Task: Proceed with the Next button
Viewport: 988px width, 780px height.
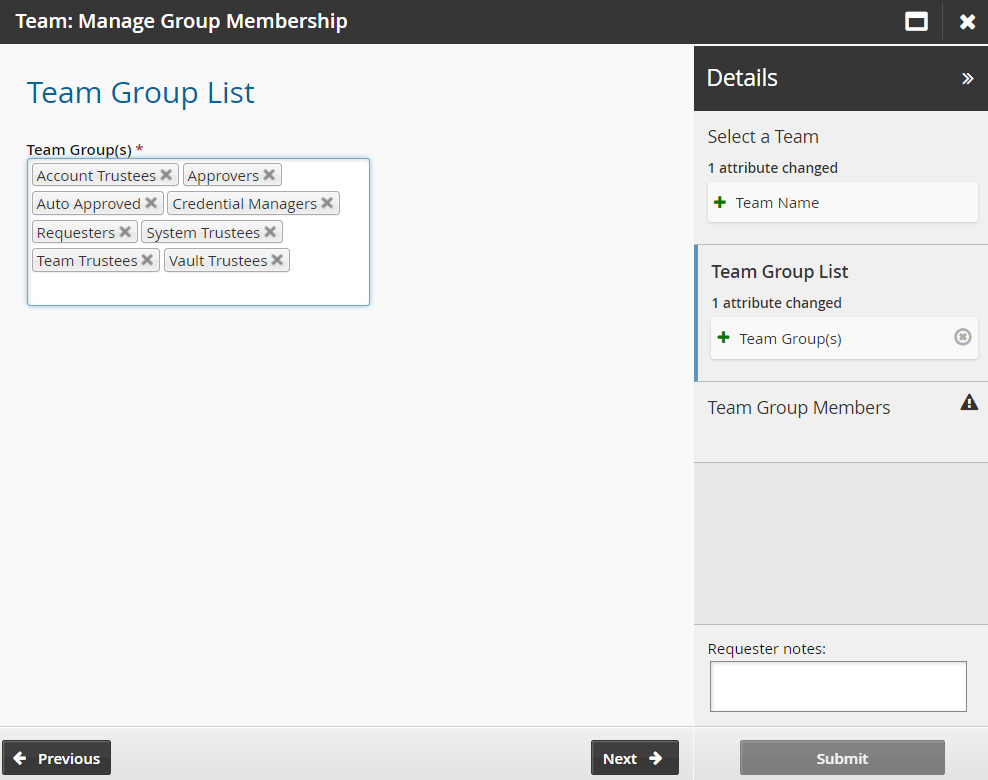Action: [x=634, y=758]
